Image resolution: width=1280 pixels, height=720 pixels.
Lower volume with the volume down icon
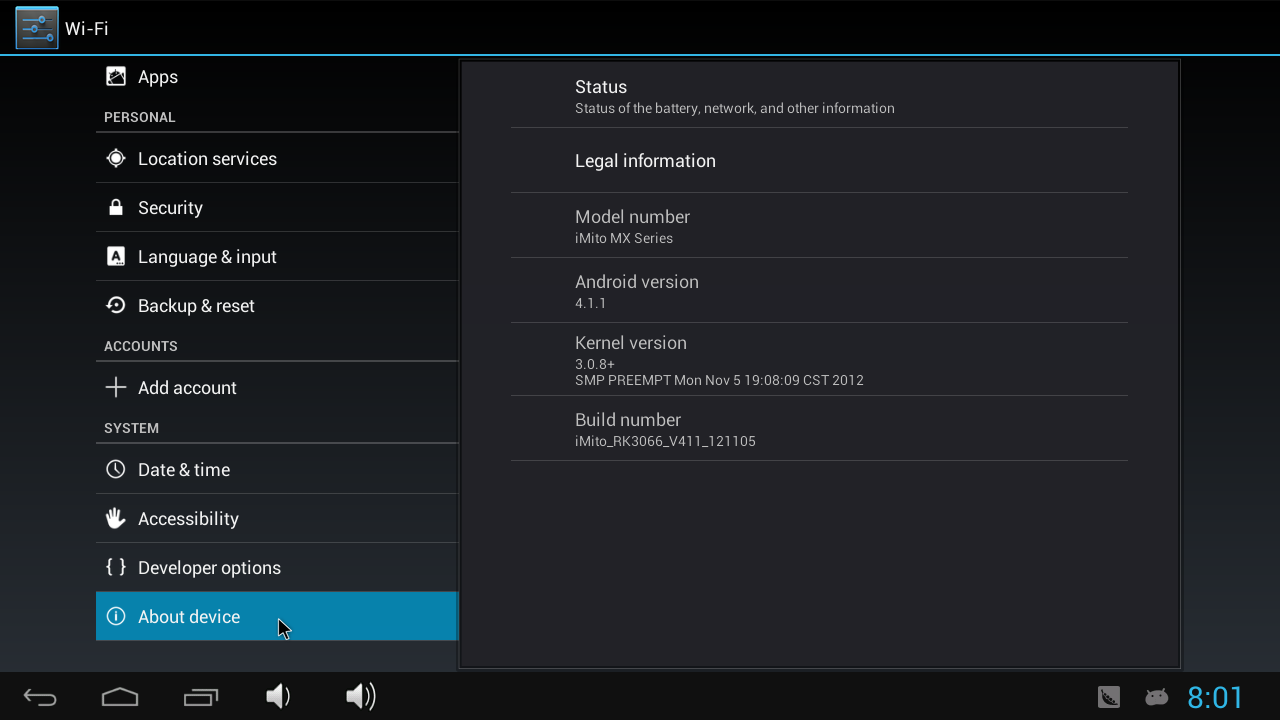pos(278,697)
